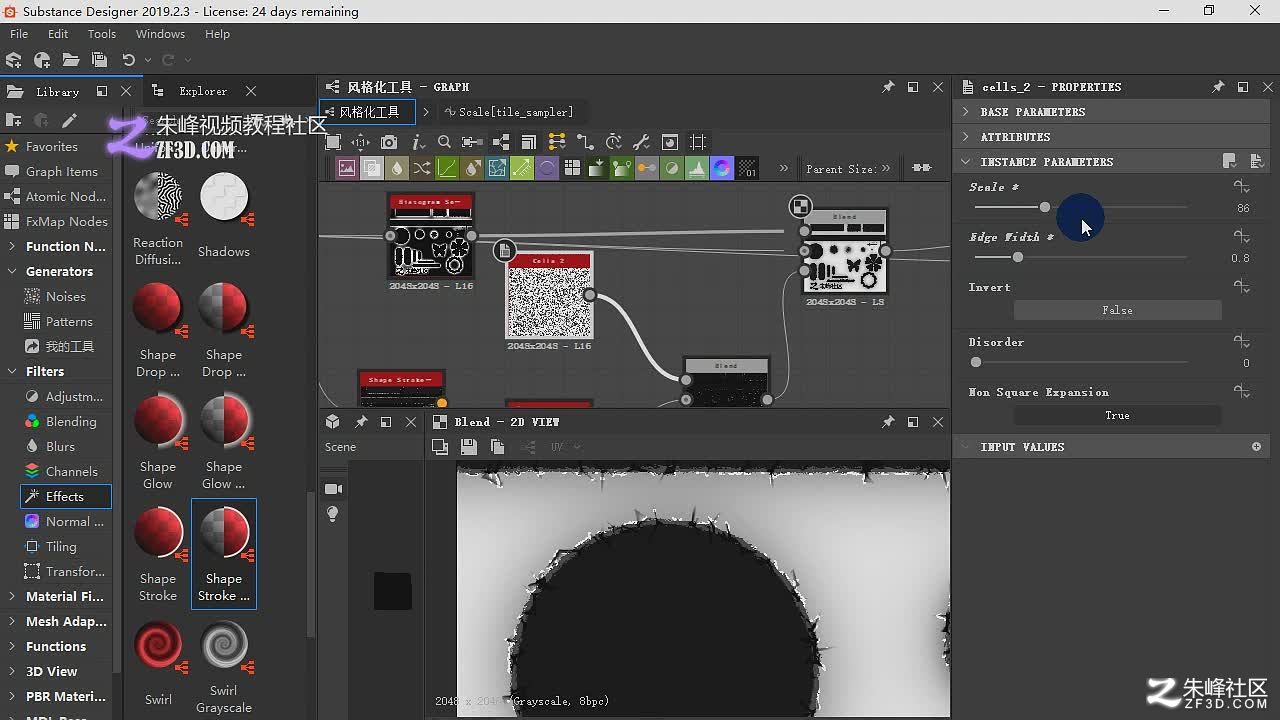Viewport: 1280px width, 720px height.
Task: Click the graph timing clock icon
Action: pyautogui.click(x=614, y=142)
